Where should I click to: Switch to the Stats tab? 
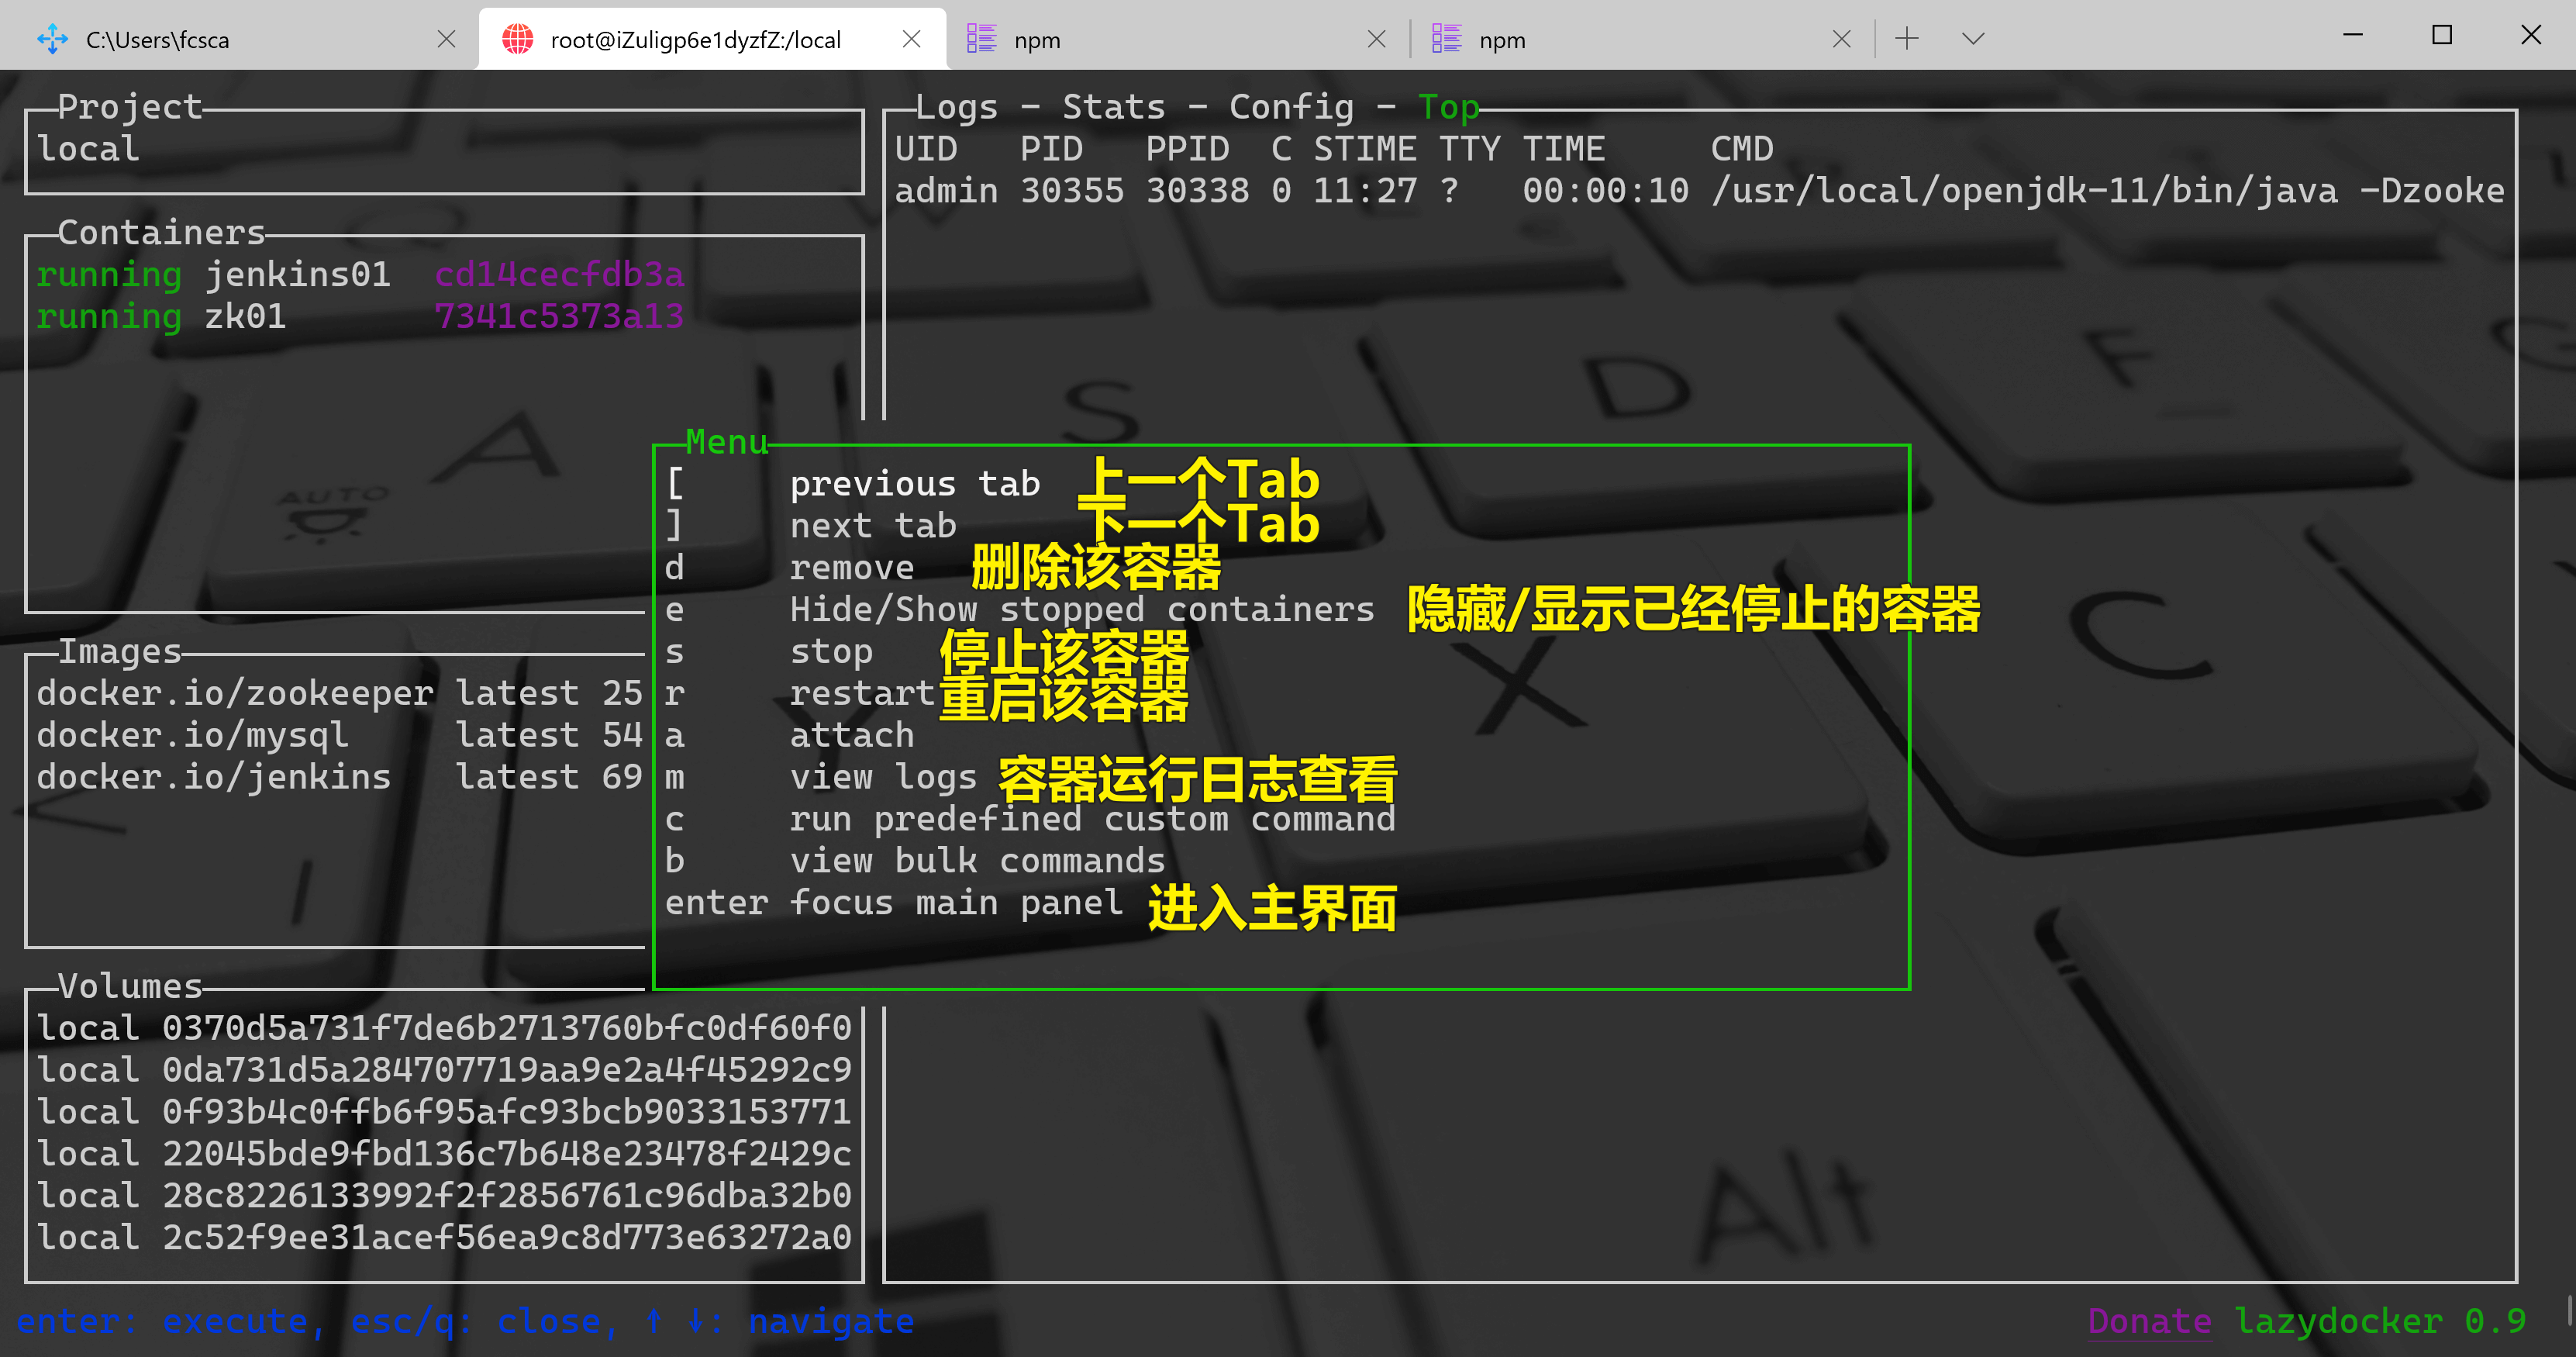(1113, 107)
